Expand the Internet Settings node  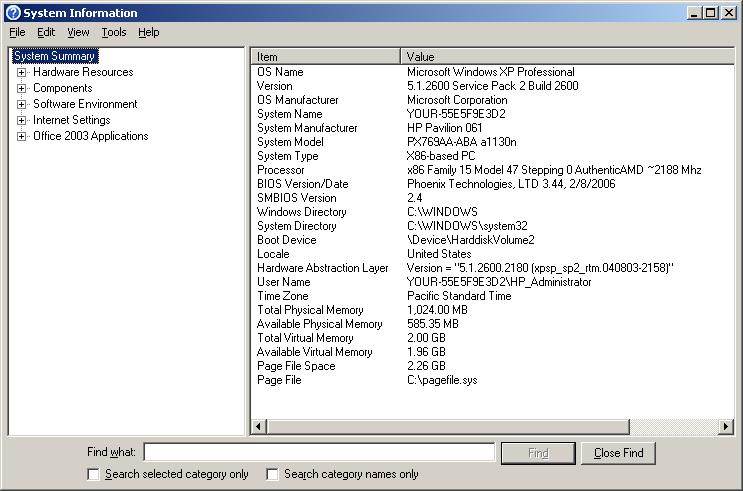tap(21, 120)
